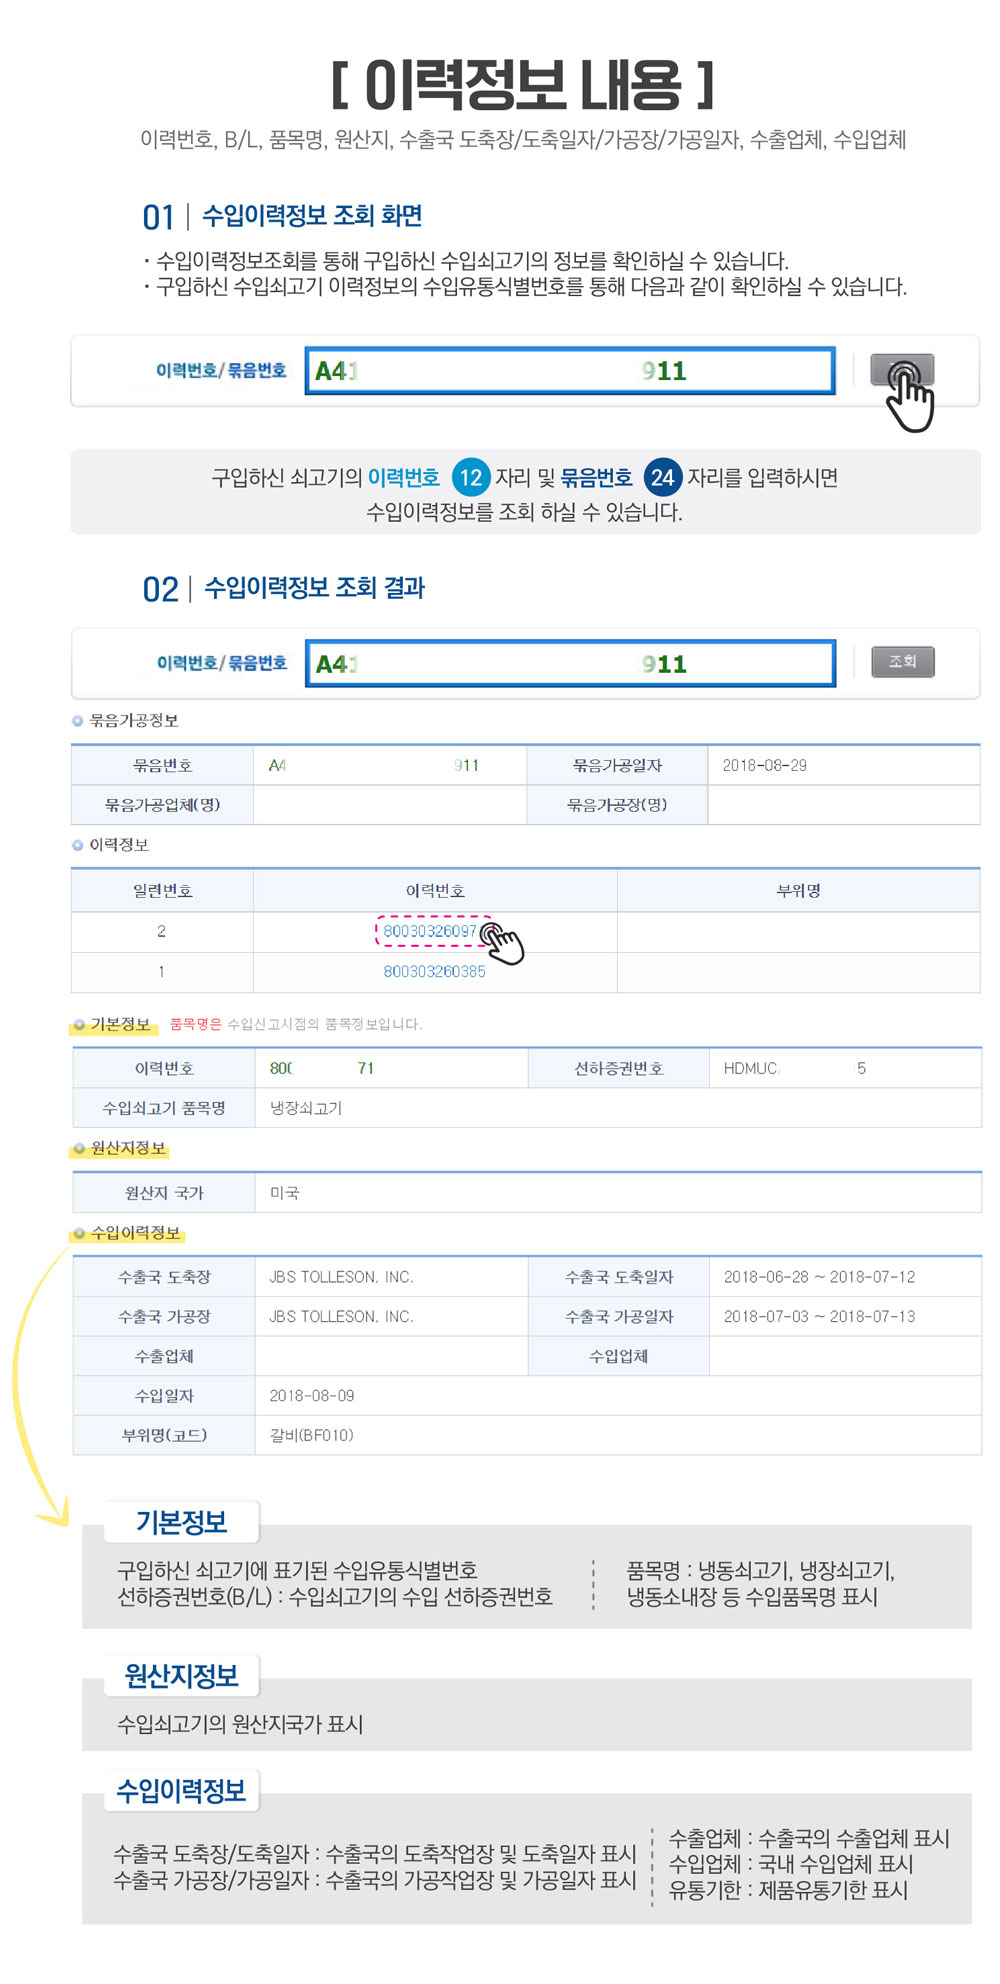Click the 조회 button in section 02
The width and height of the screenshot is (1000, 1984).
tap(902, 662)
